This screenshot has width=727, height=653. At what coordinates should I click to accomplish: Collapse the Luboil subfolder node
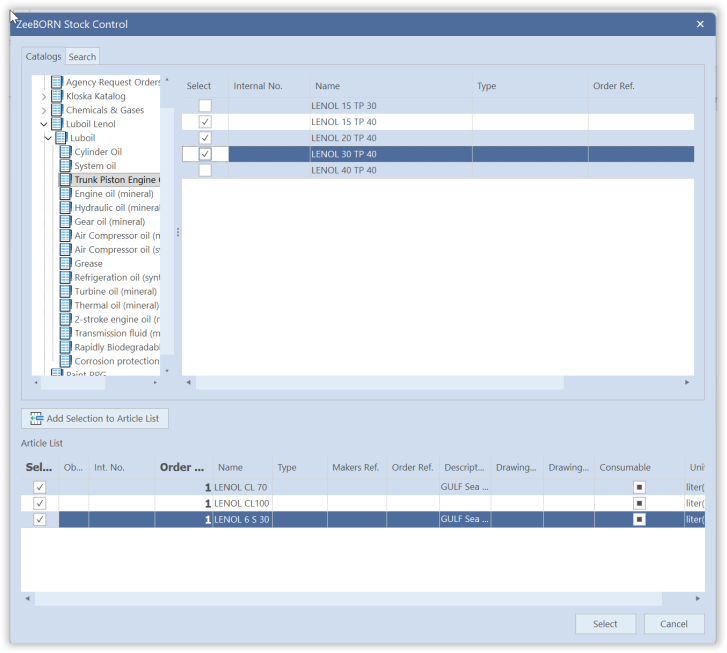(48, 138)
